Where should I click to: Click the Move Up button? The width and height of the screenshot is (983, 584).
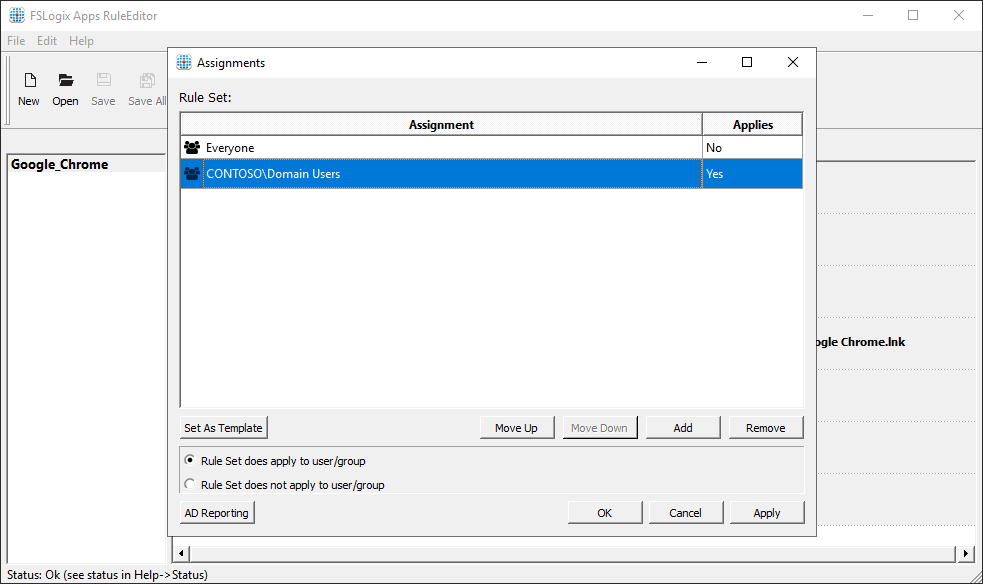tap(516, 428)
